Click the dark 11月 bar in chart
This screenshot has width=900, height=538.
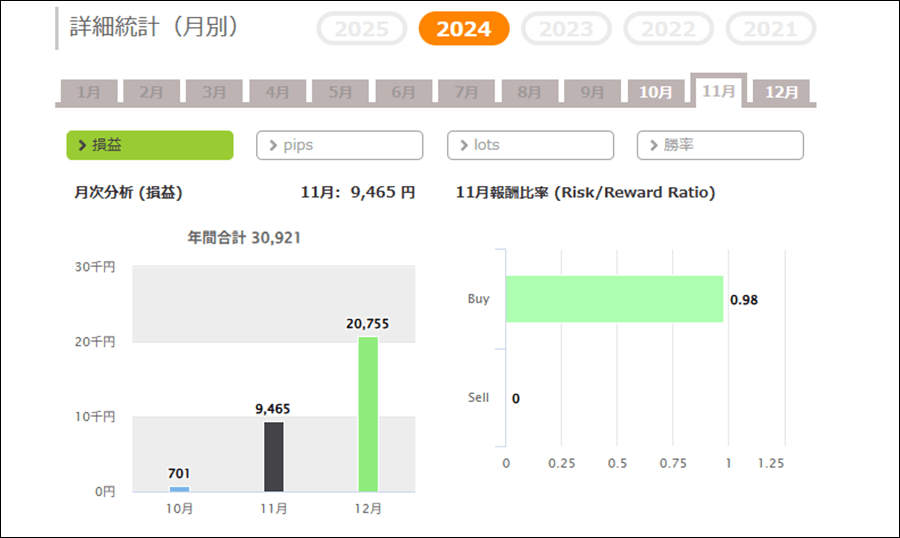click(x=274, y=456)
